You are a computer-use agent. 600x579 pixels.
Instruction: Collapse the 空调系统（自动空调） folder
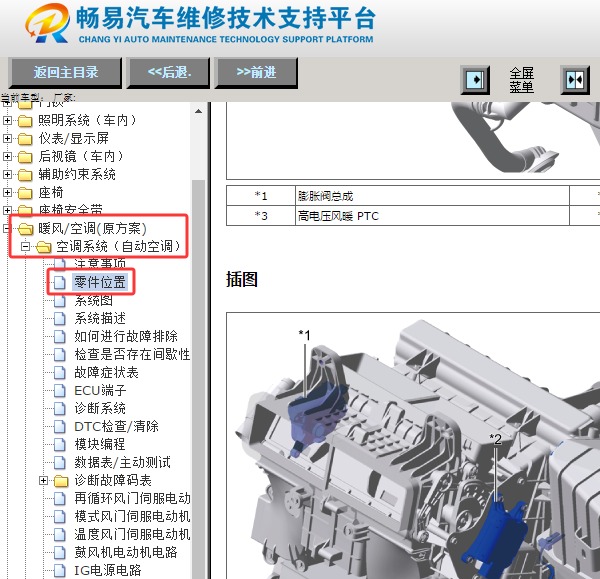25,247
